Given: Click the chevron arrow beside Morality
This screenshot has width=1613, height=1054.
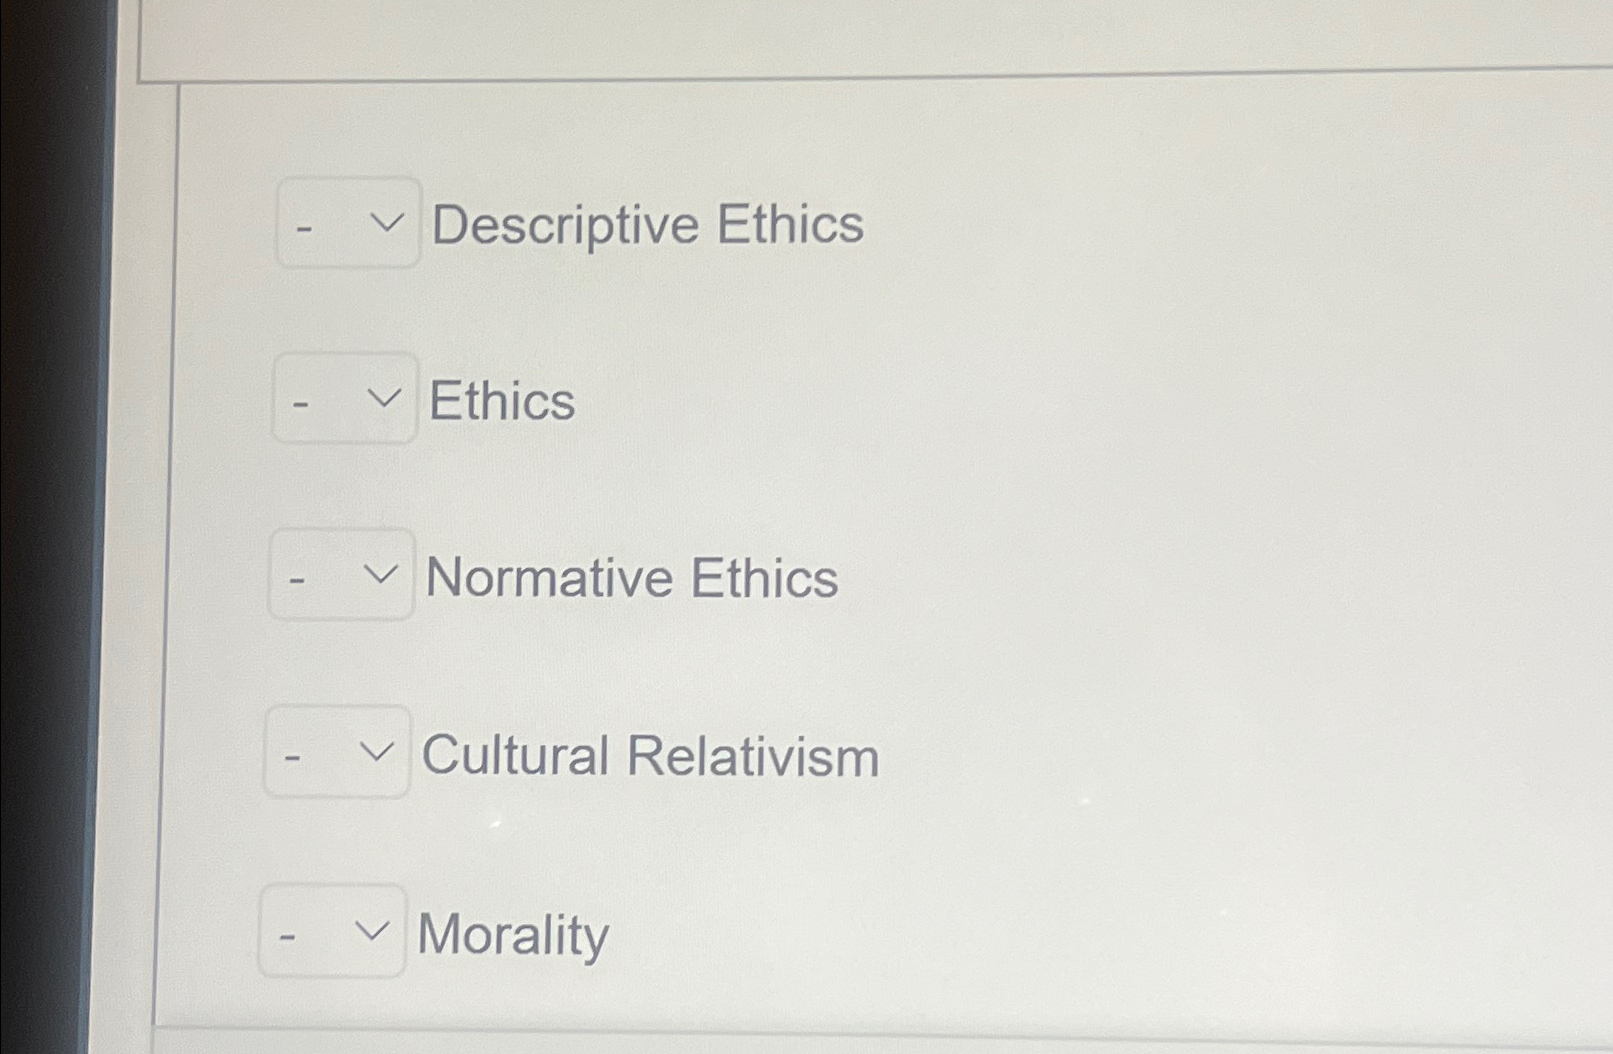Looking at the screenshot, I should [x=372, y=931].
